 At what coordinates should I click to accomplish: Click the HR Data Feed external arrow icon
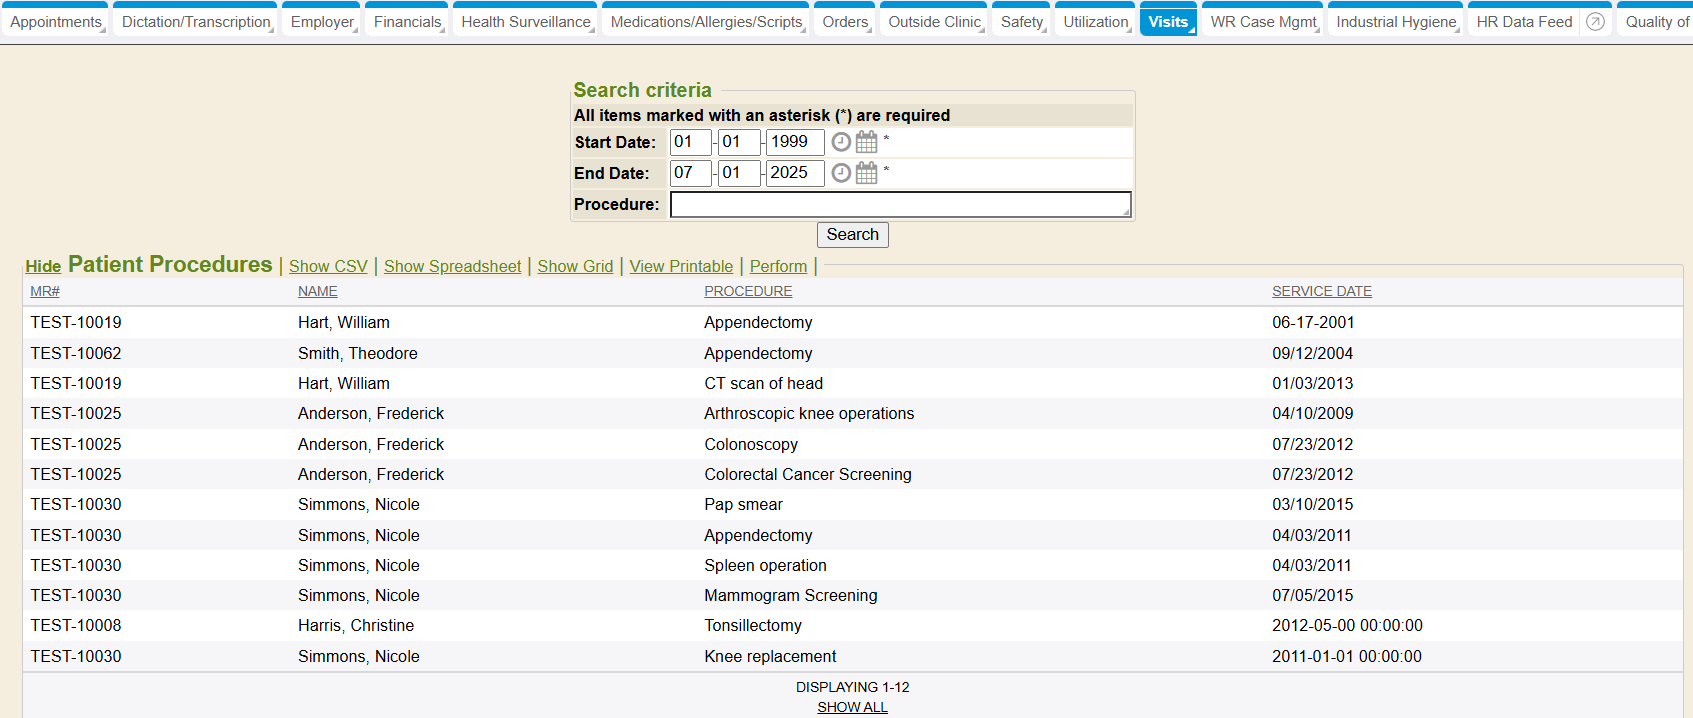pyautogui.click(x=1595, y=22)
